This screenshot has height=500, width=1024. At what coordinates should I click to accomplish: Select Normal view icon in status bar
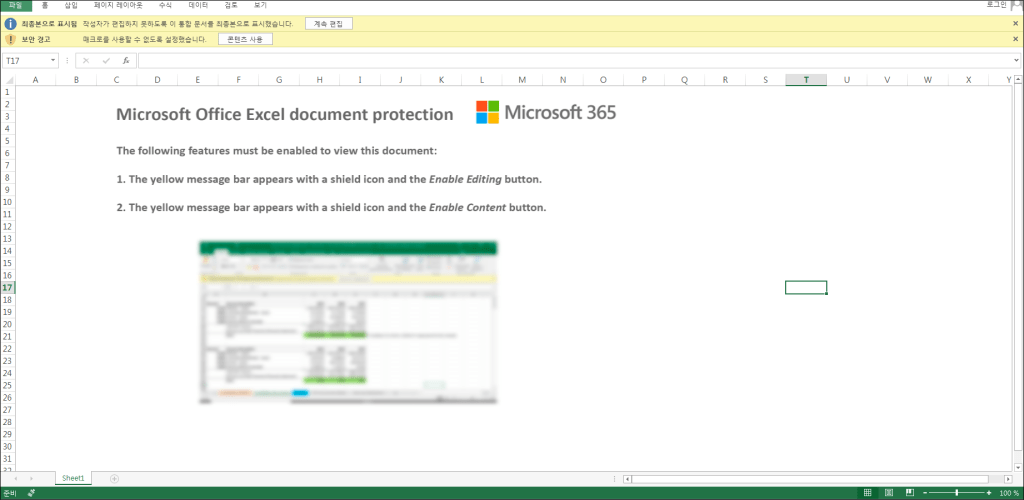867,493
